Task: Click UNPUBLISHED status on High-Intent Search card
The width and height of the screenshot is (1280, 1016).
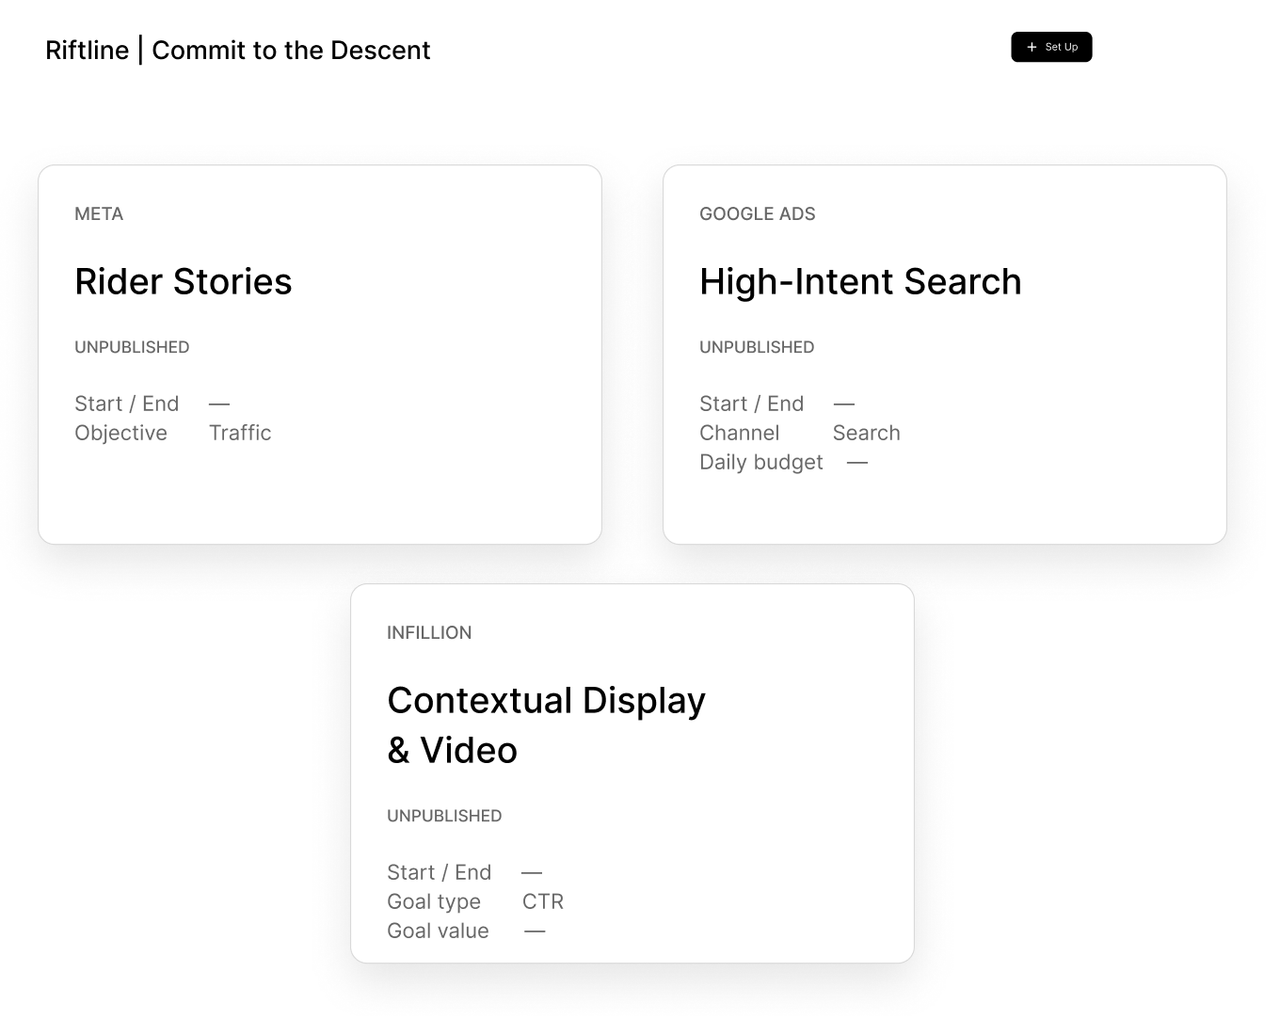Action: click(757, 347)
